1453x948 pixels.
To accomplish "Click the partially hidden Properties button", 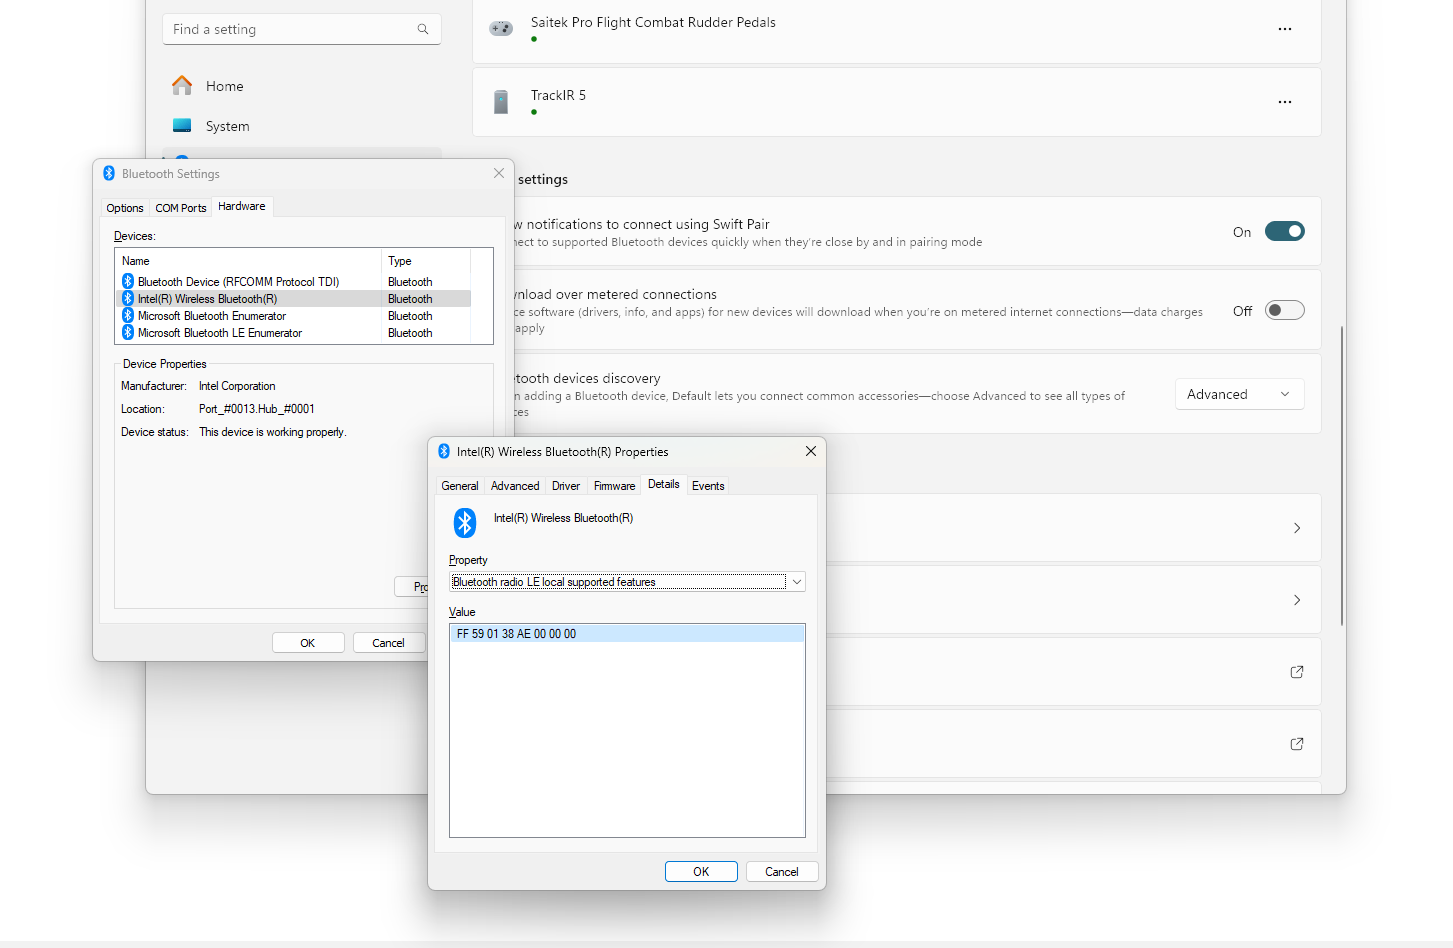I will click(412, 587).
